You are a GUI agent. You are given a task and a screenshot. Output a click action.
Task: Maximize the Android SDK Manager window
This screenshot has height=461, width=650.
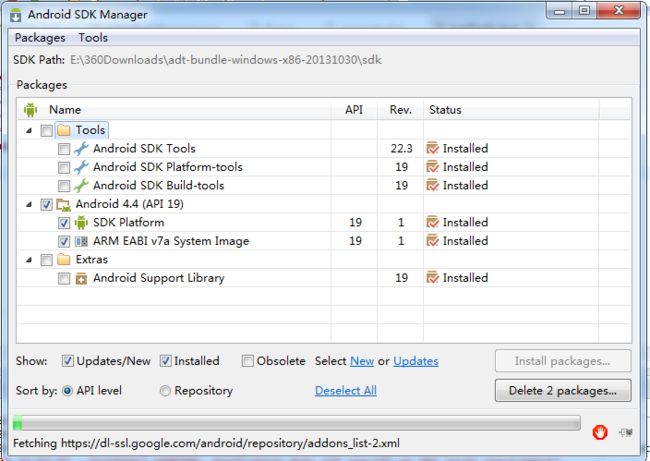[584, 11]
